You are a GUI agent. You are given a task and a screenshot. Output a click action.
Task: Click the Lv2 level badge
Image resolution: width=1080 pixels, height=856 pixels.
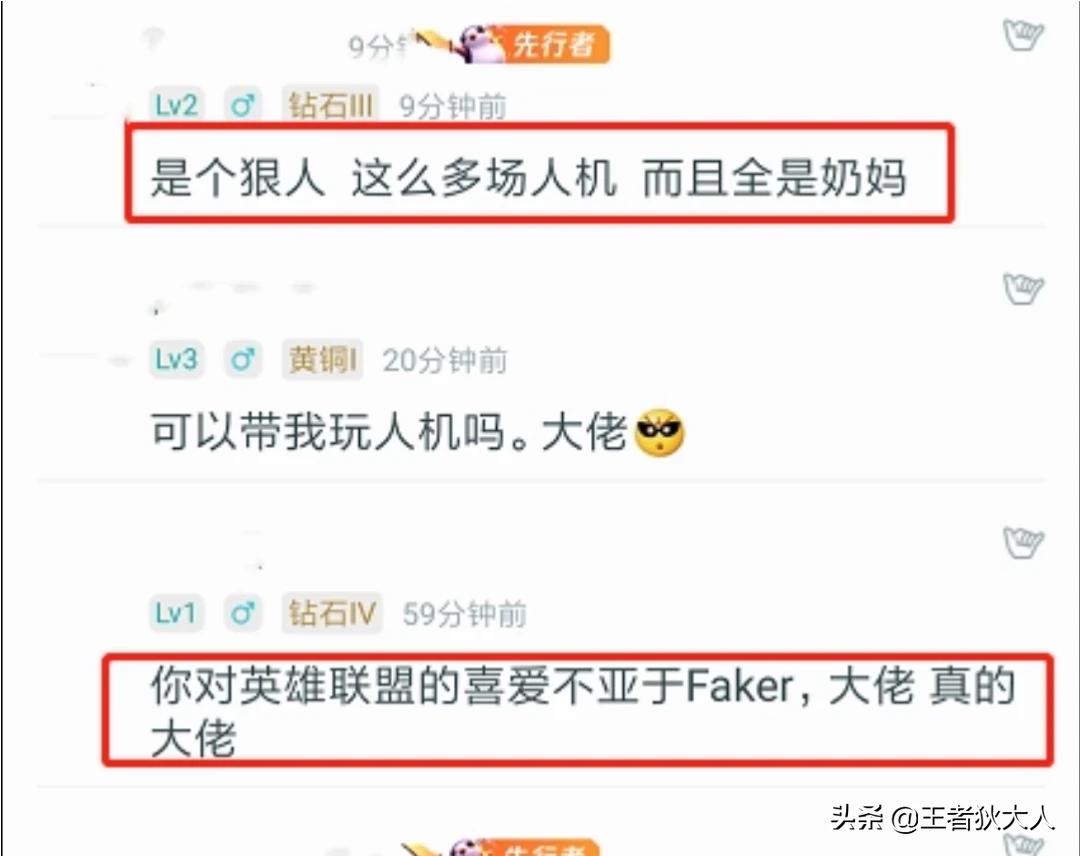tap(176, 106)
